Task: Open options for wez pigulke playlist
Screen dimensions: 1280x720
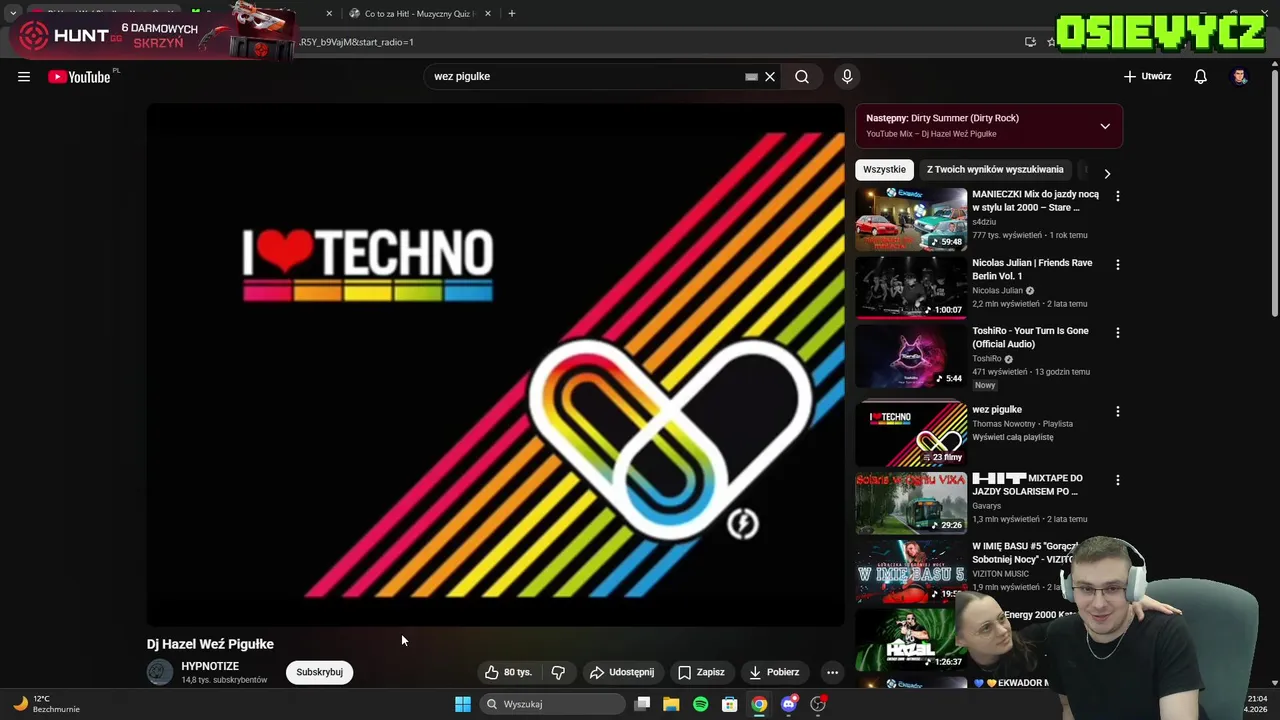Action: point(1117,411)
